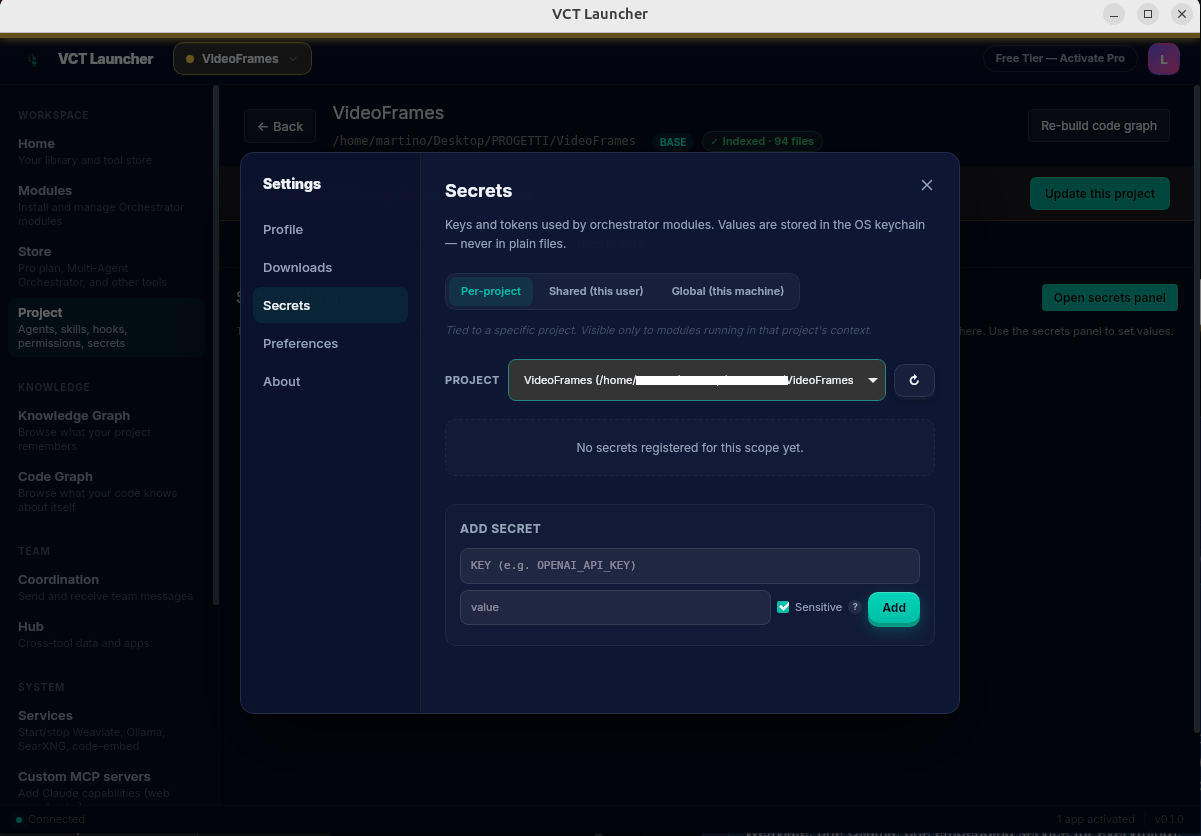The width and height of the screenshot is (1201, 836).
Task: Click Open secrets panel button
Action: tap(1110, 297)
